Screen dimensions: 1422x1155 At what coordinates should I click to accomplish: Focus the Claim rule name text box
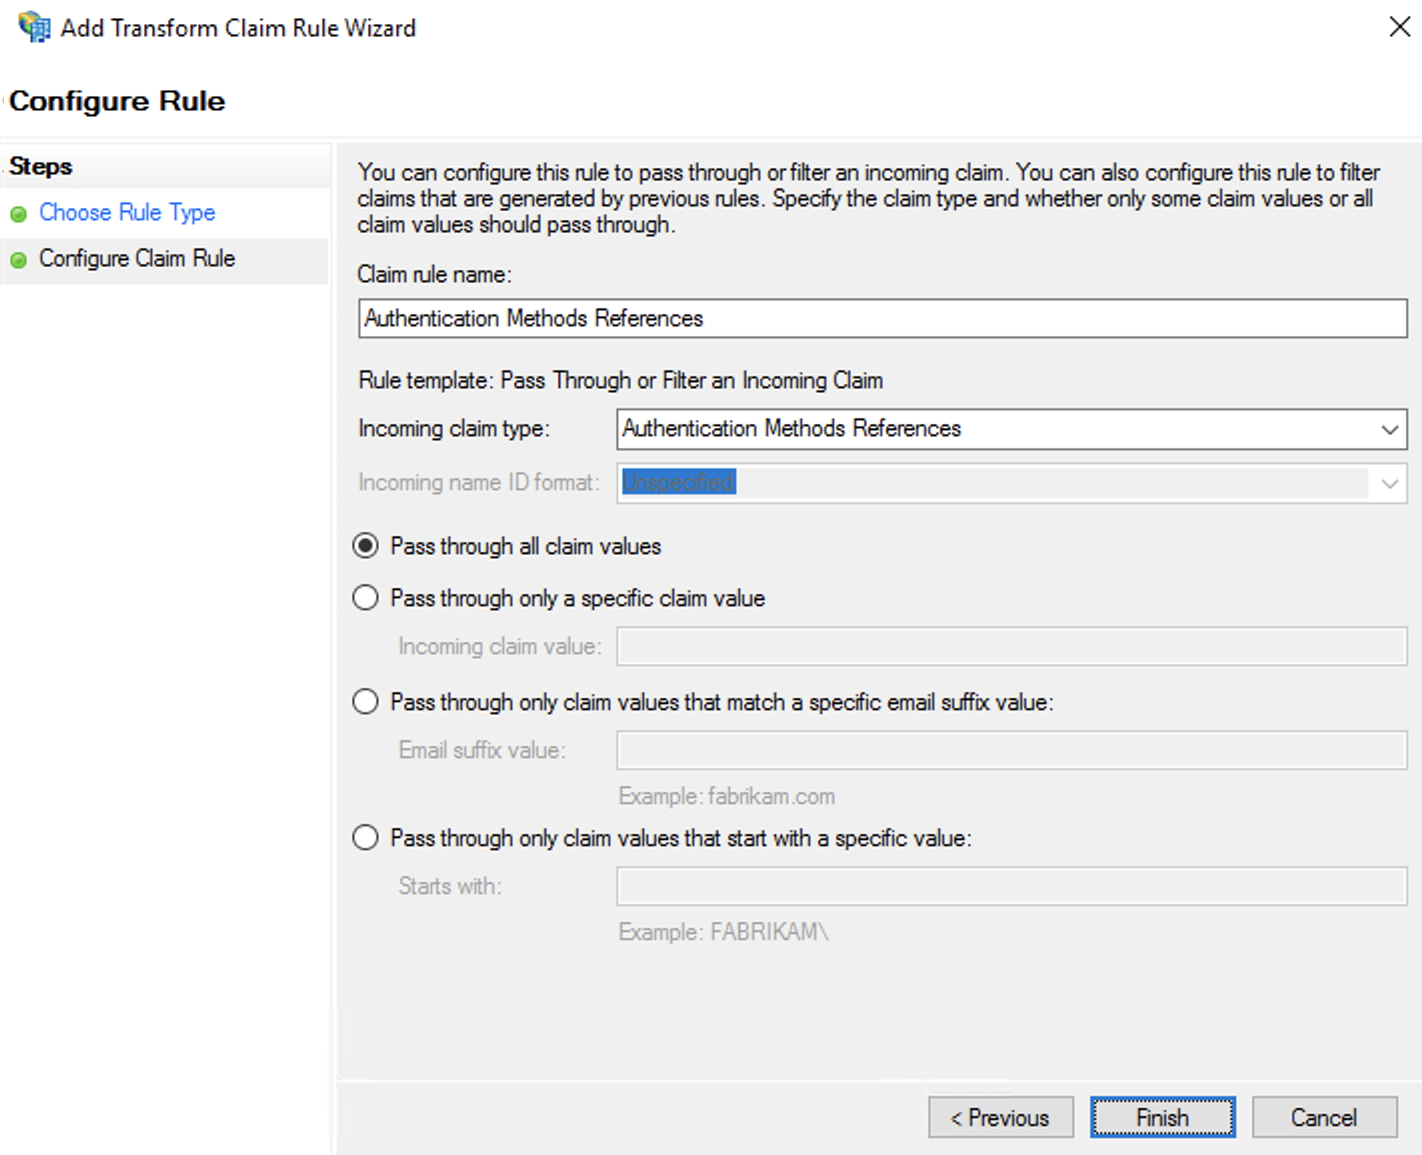click(881, 319)
